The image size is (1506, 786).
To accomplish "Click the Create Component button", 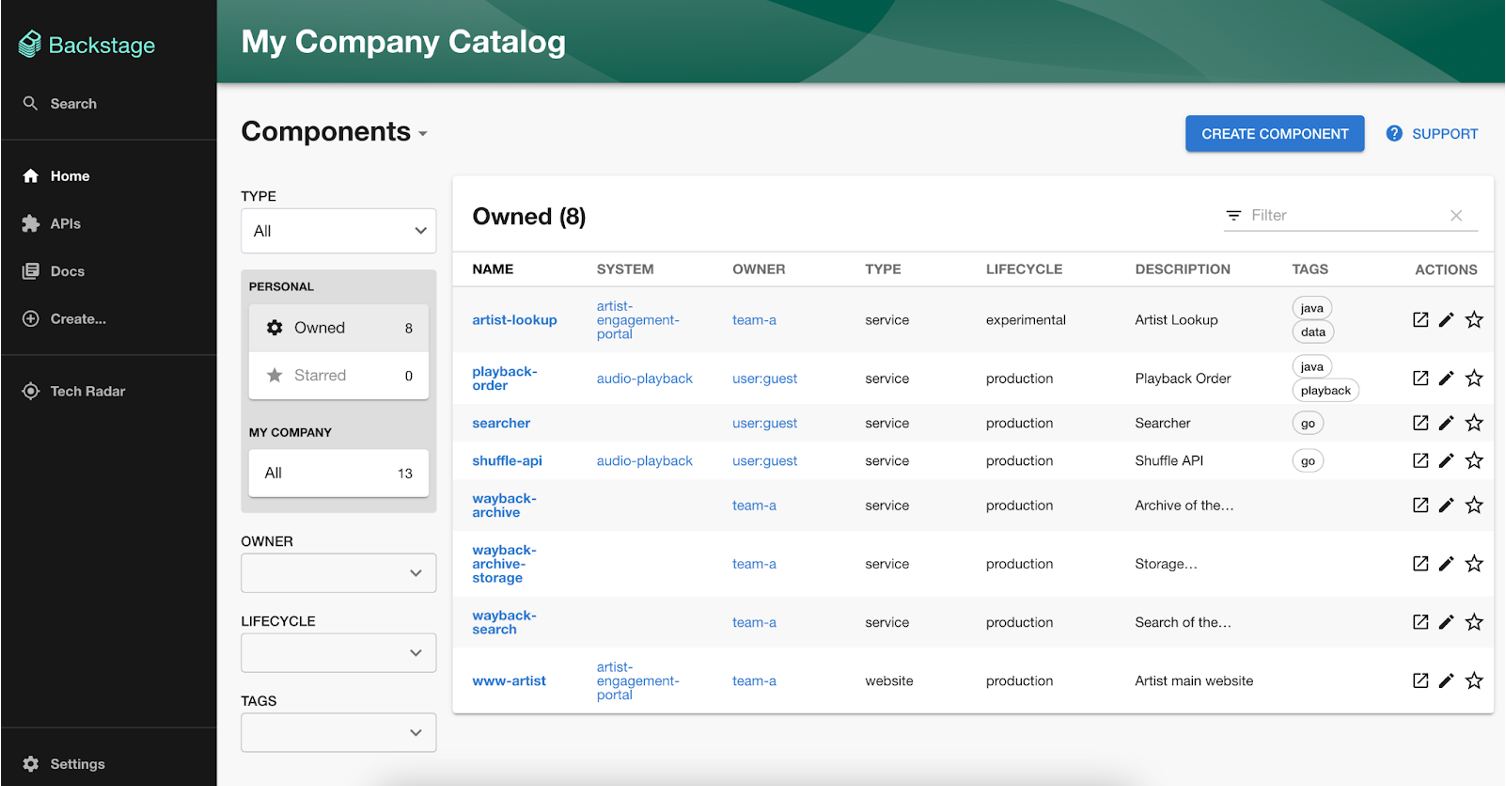I will 1275,133.
